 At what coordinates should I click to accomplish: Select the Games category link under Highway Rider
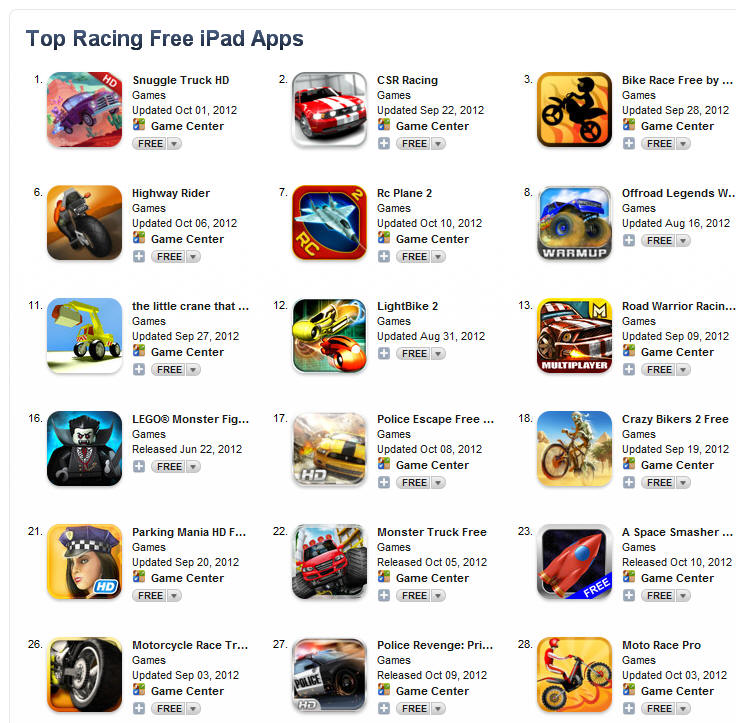149,208
